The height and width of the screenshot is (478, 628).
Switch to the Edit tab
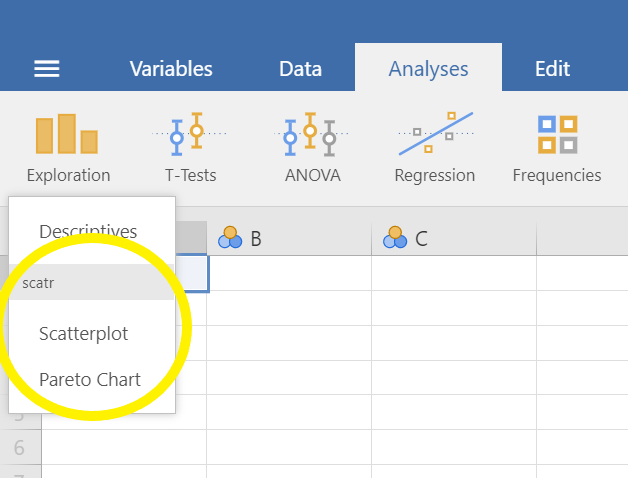coord(552,69)
